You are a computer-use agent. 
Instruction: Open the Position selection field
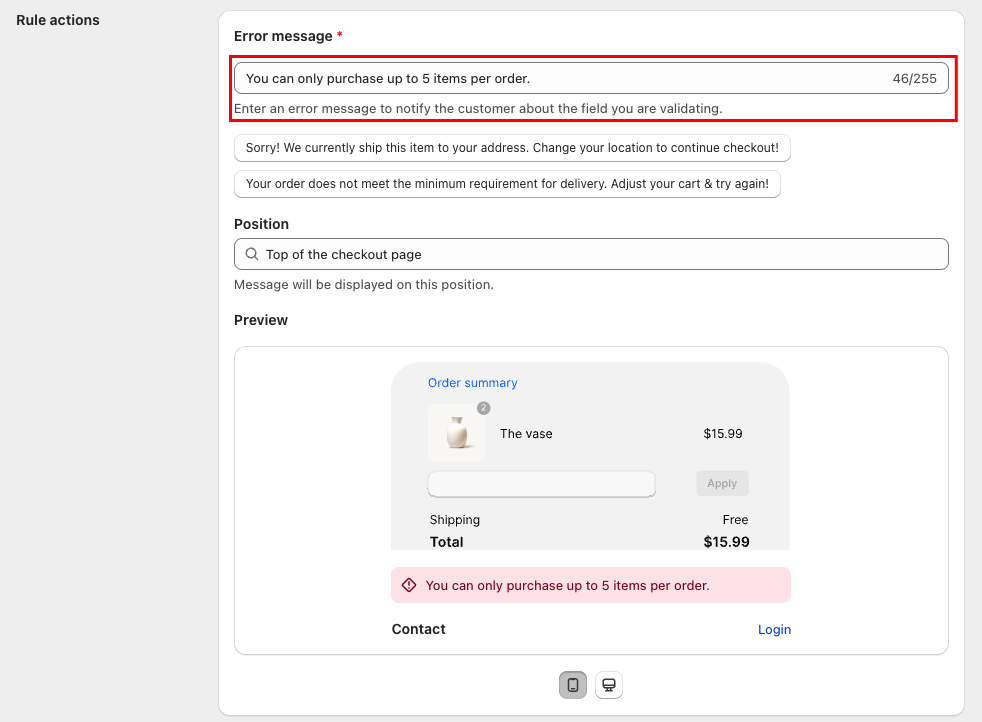click(x=590, y=254)
